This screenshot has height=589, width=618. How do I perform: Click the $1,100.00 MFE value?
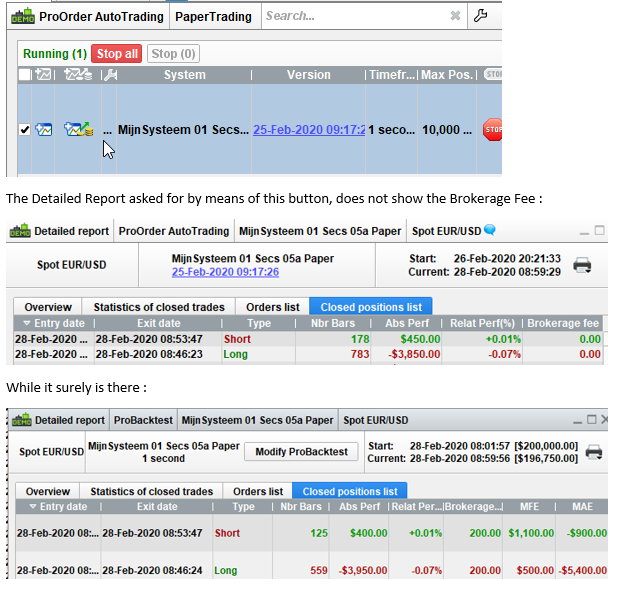(531, 533)
